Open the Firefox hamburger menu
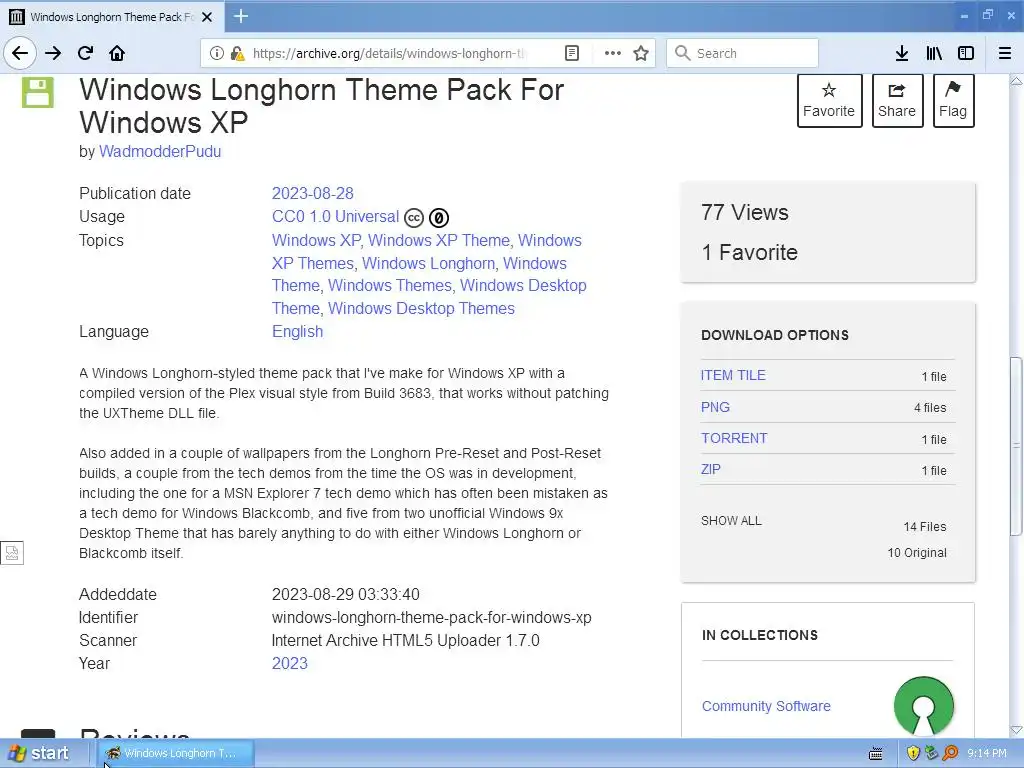Screen dimensions: 1024x768 tap(1004, 53)
